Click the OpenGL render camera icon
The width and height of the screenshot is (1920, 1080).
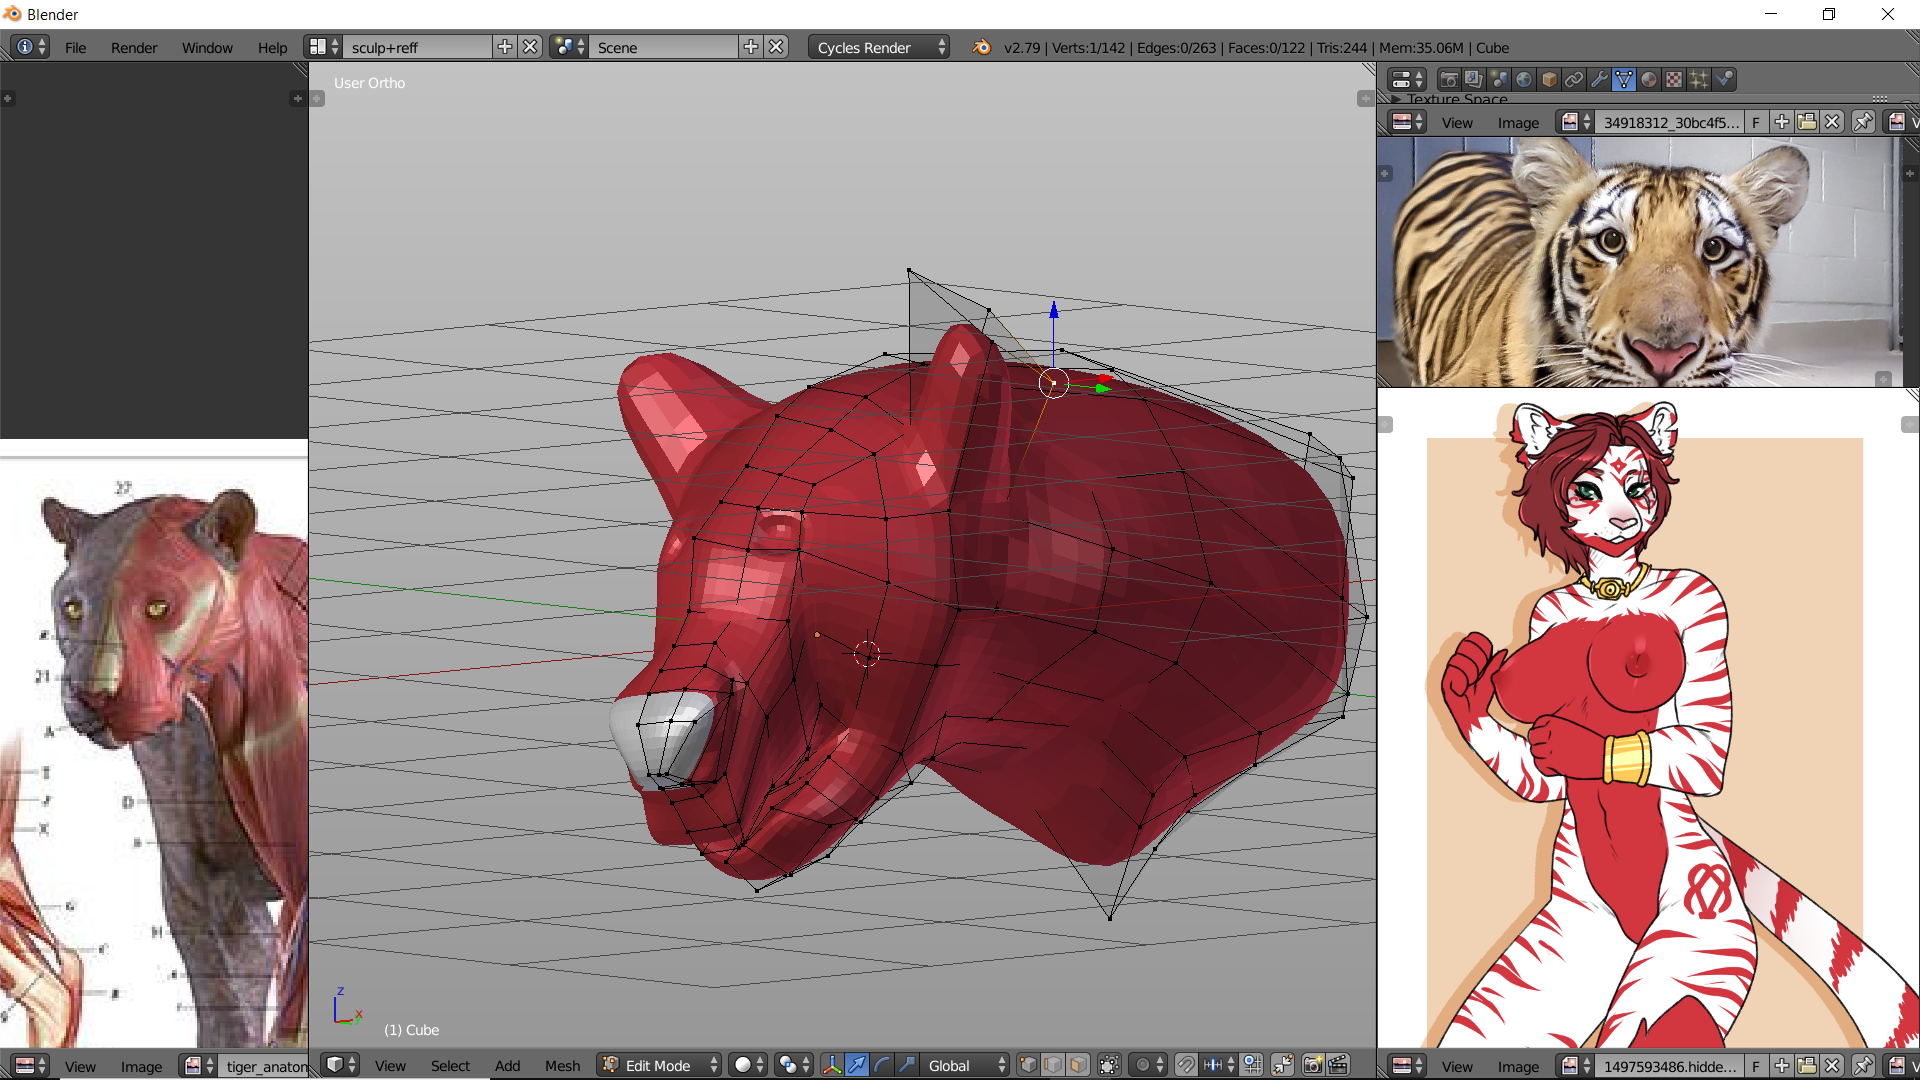pos(1313,1065)
